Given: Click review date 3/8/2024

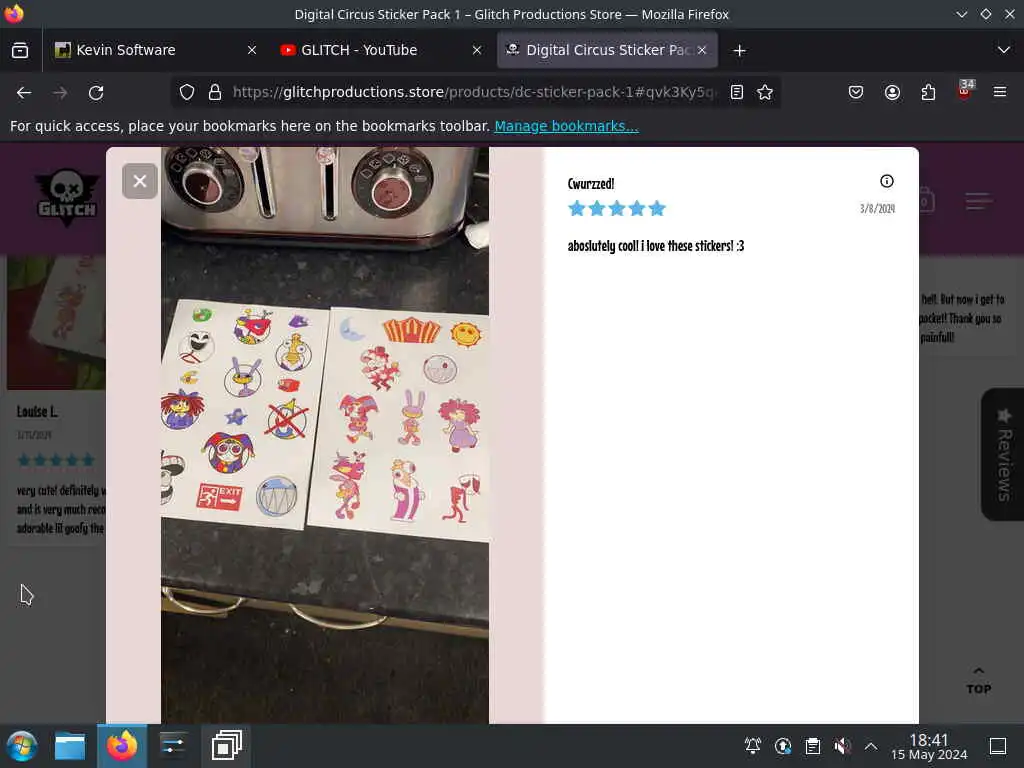Looking at the screenshot, I should tap(877, 208).
